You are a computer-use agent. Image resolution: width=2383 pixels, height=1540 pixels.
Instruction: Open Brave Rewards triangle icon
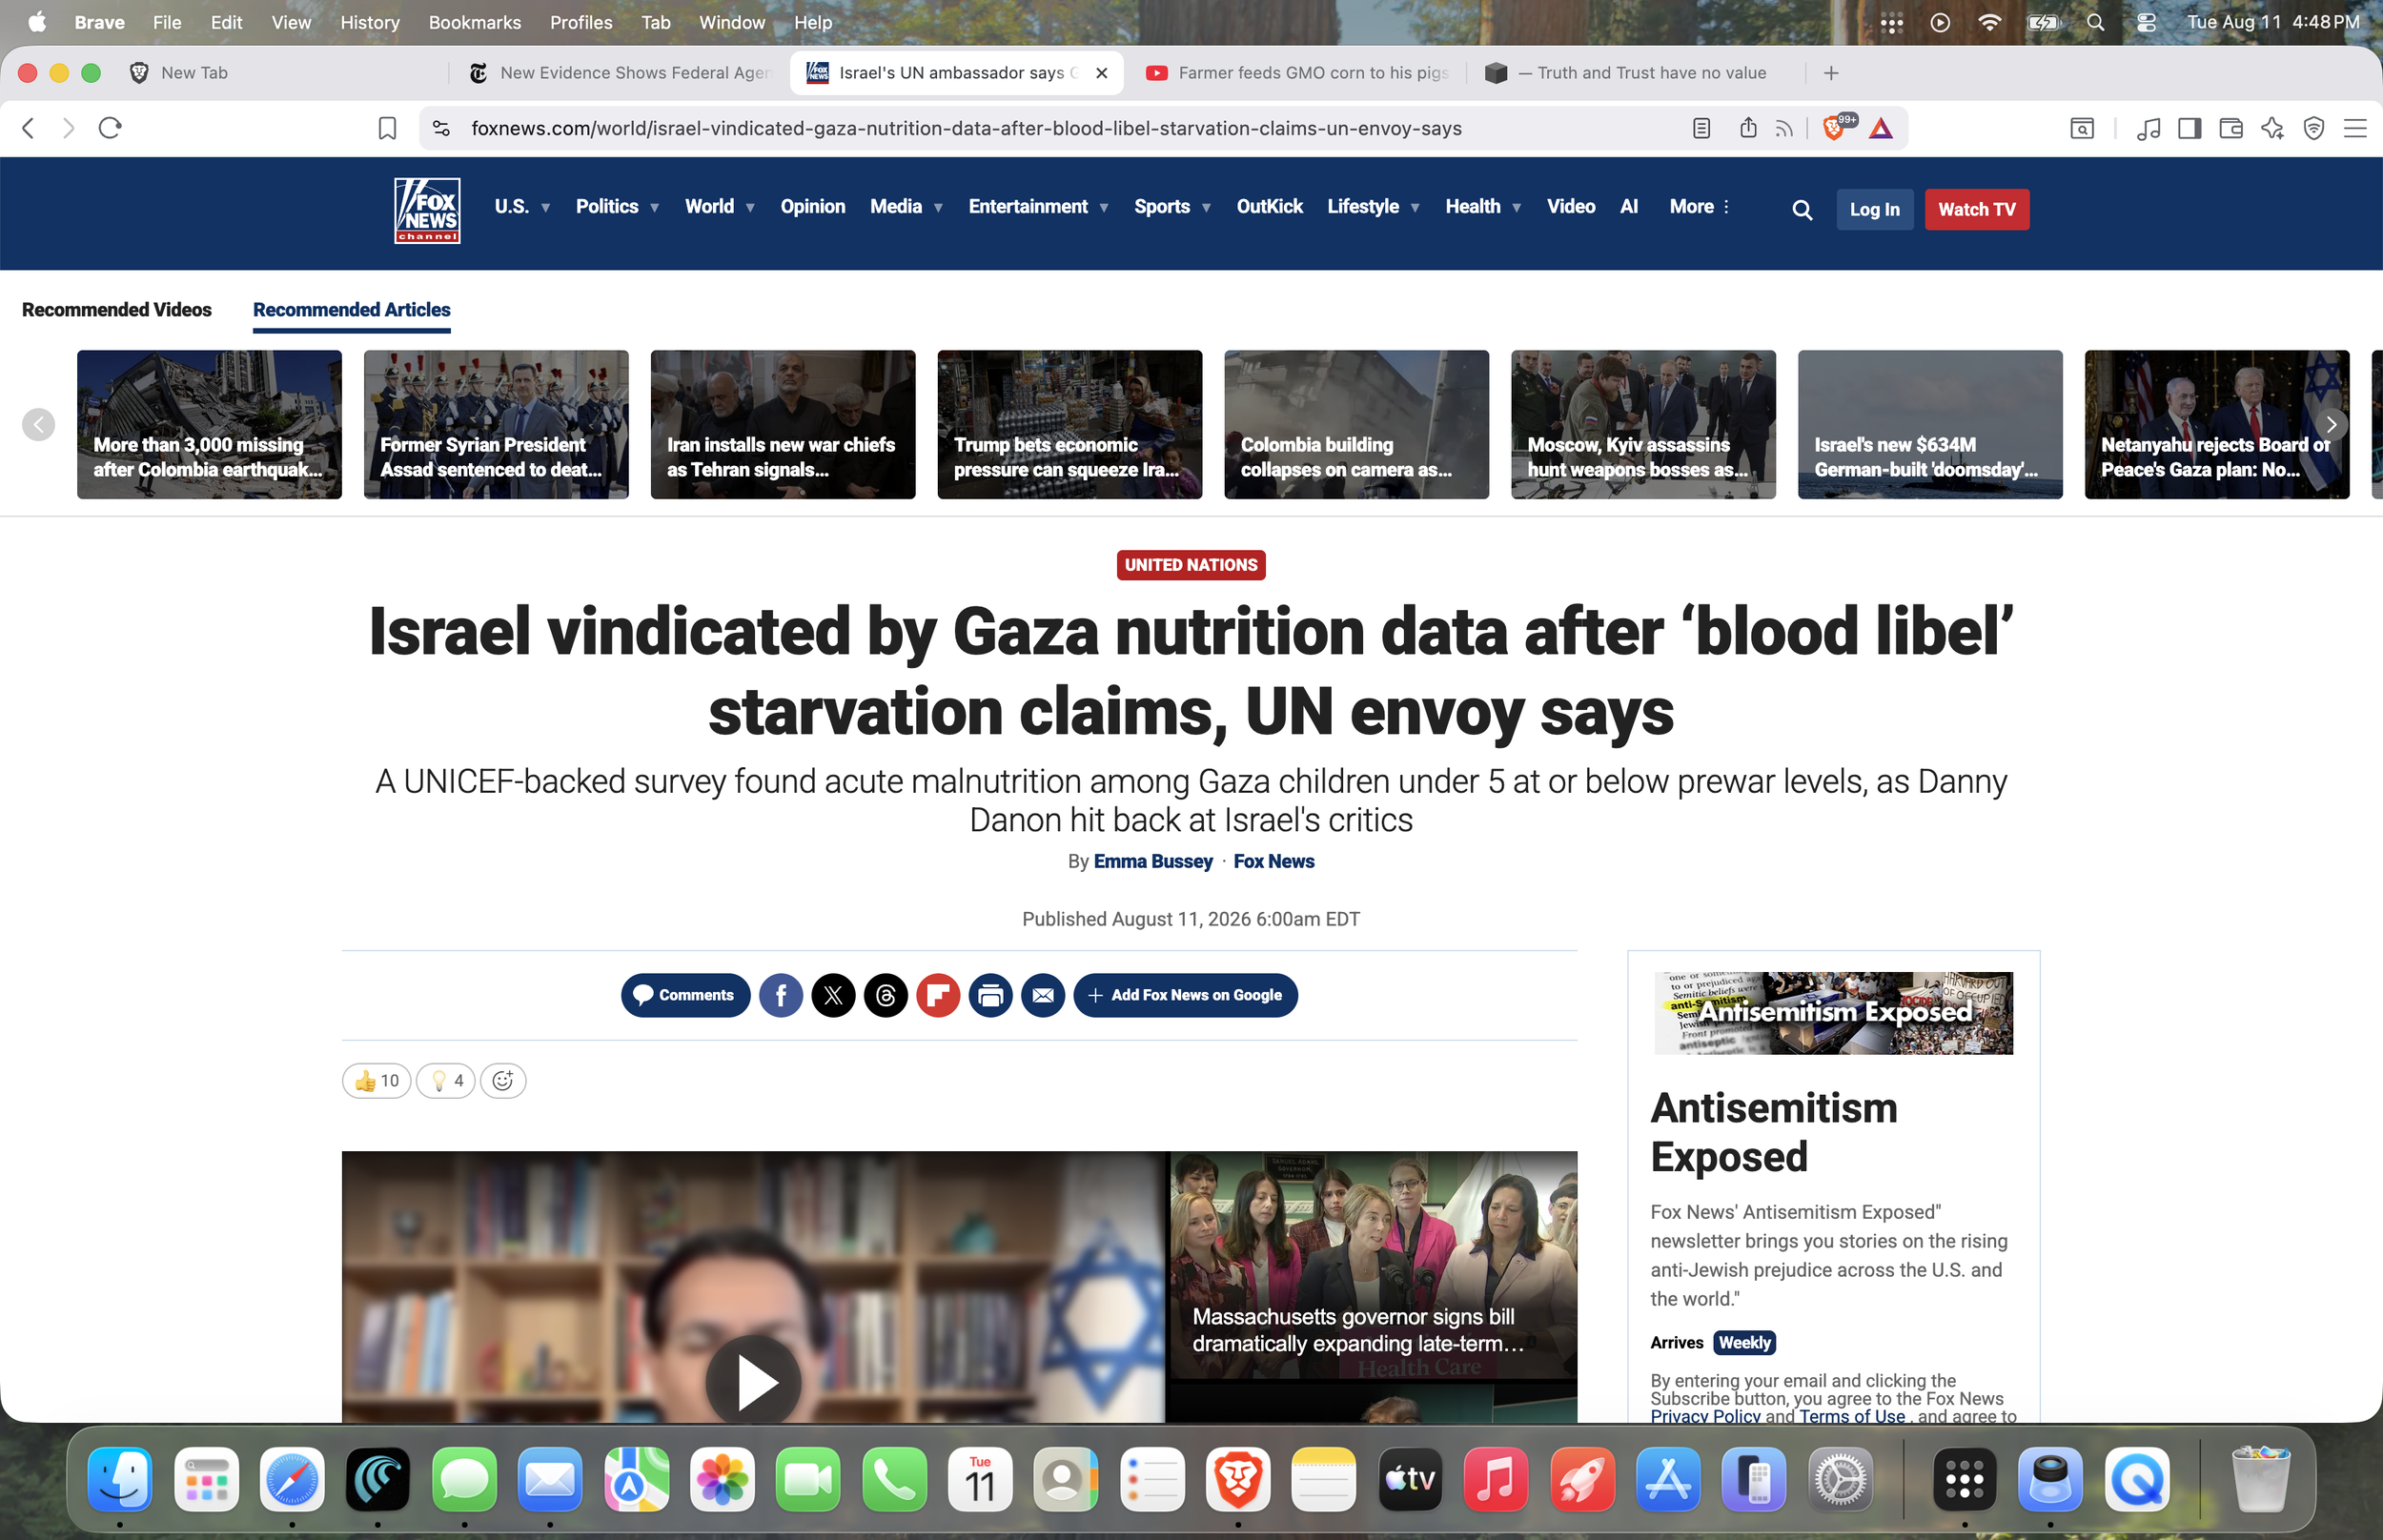pyautogui.click(x=1881, y=128)
